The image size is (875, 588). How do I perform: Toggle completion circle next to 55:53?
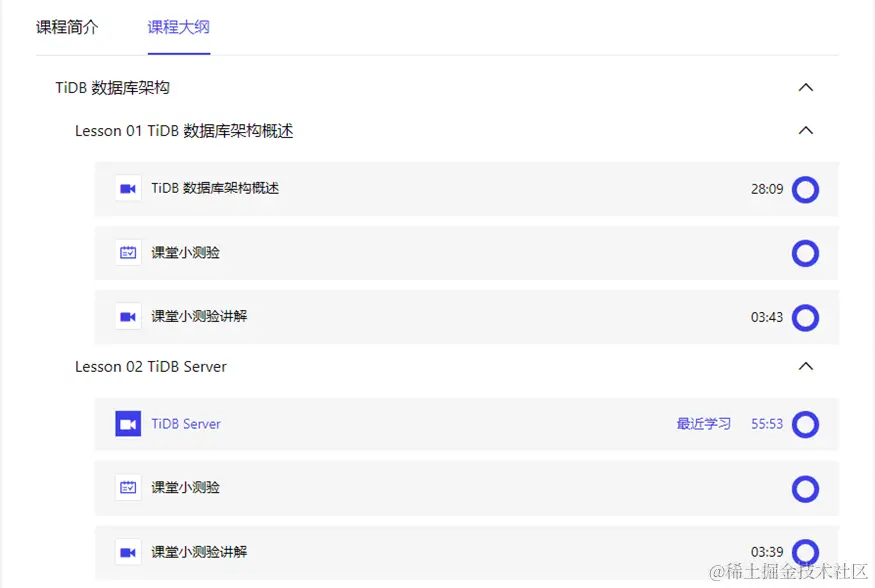point(805,425)
